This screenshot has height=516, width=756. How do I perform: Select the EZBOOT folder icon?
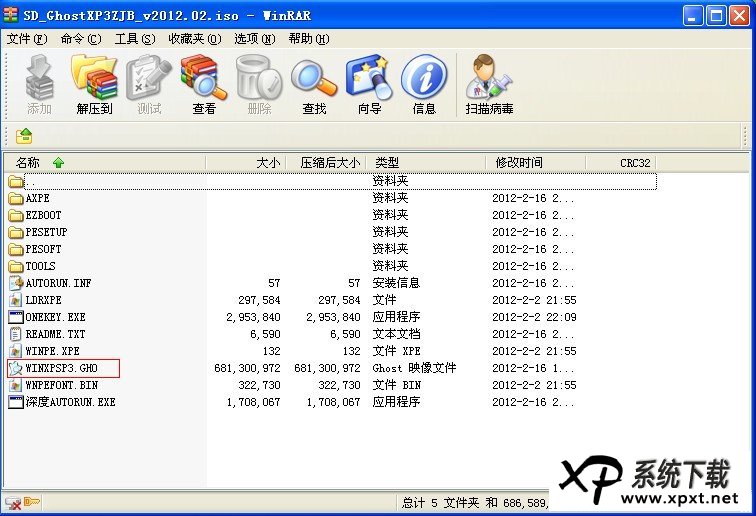click(16, 215)
